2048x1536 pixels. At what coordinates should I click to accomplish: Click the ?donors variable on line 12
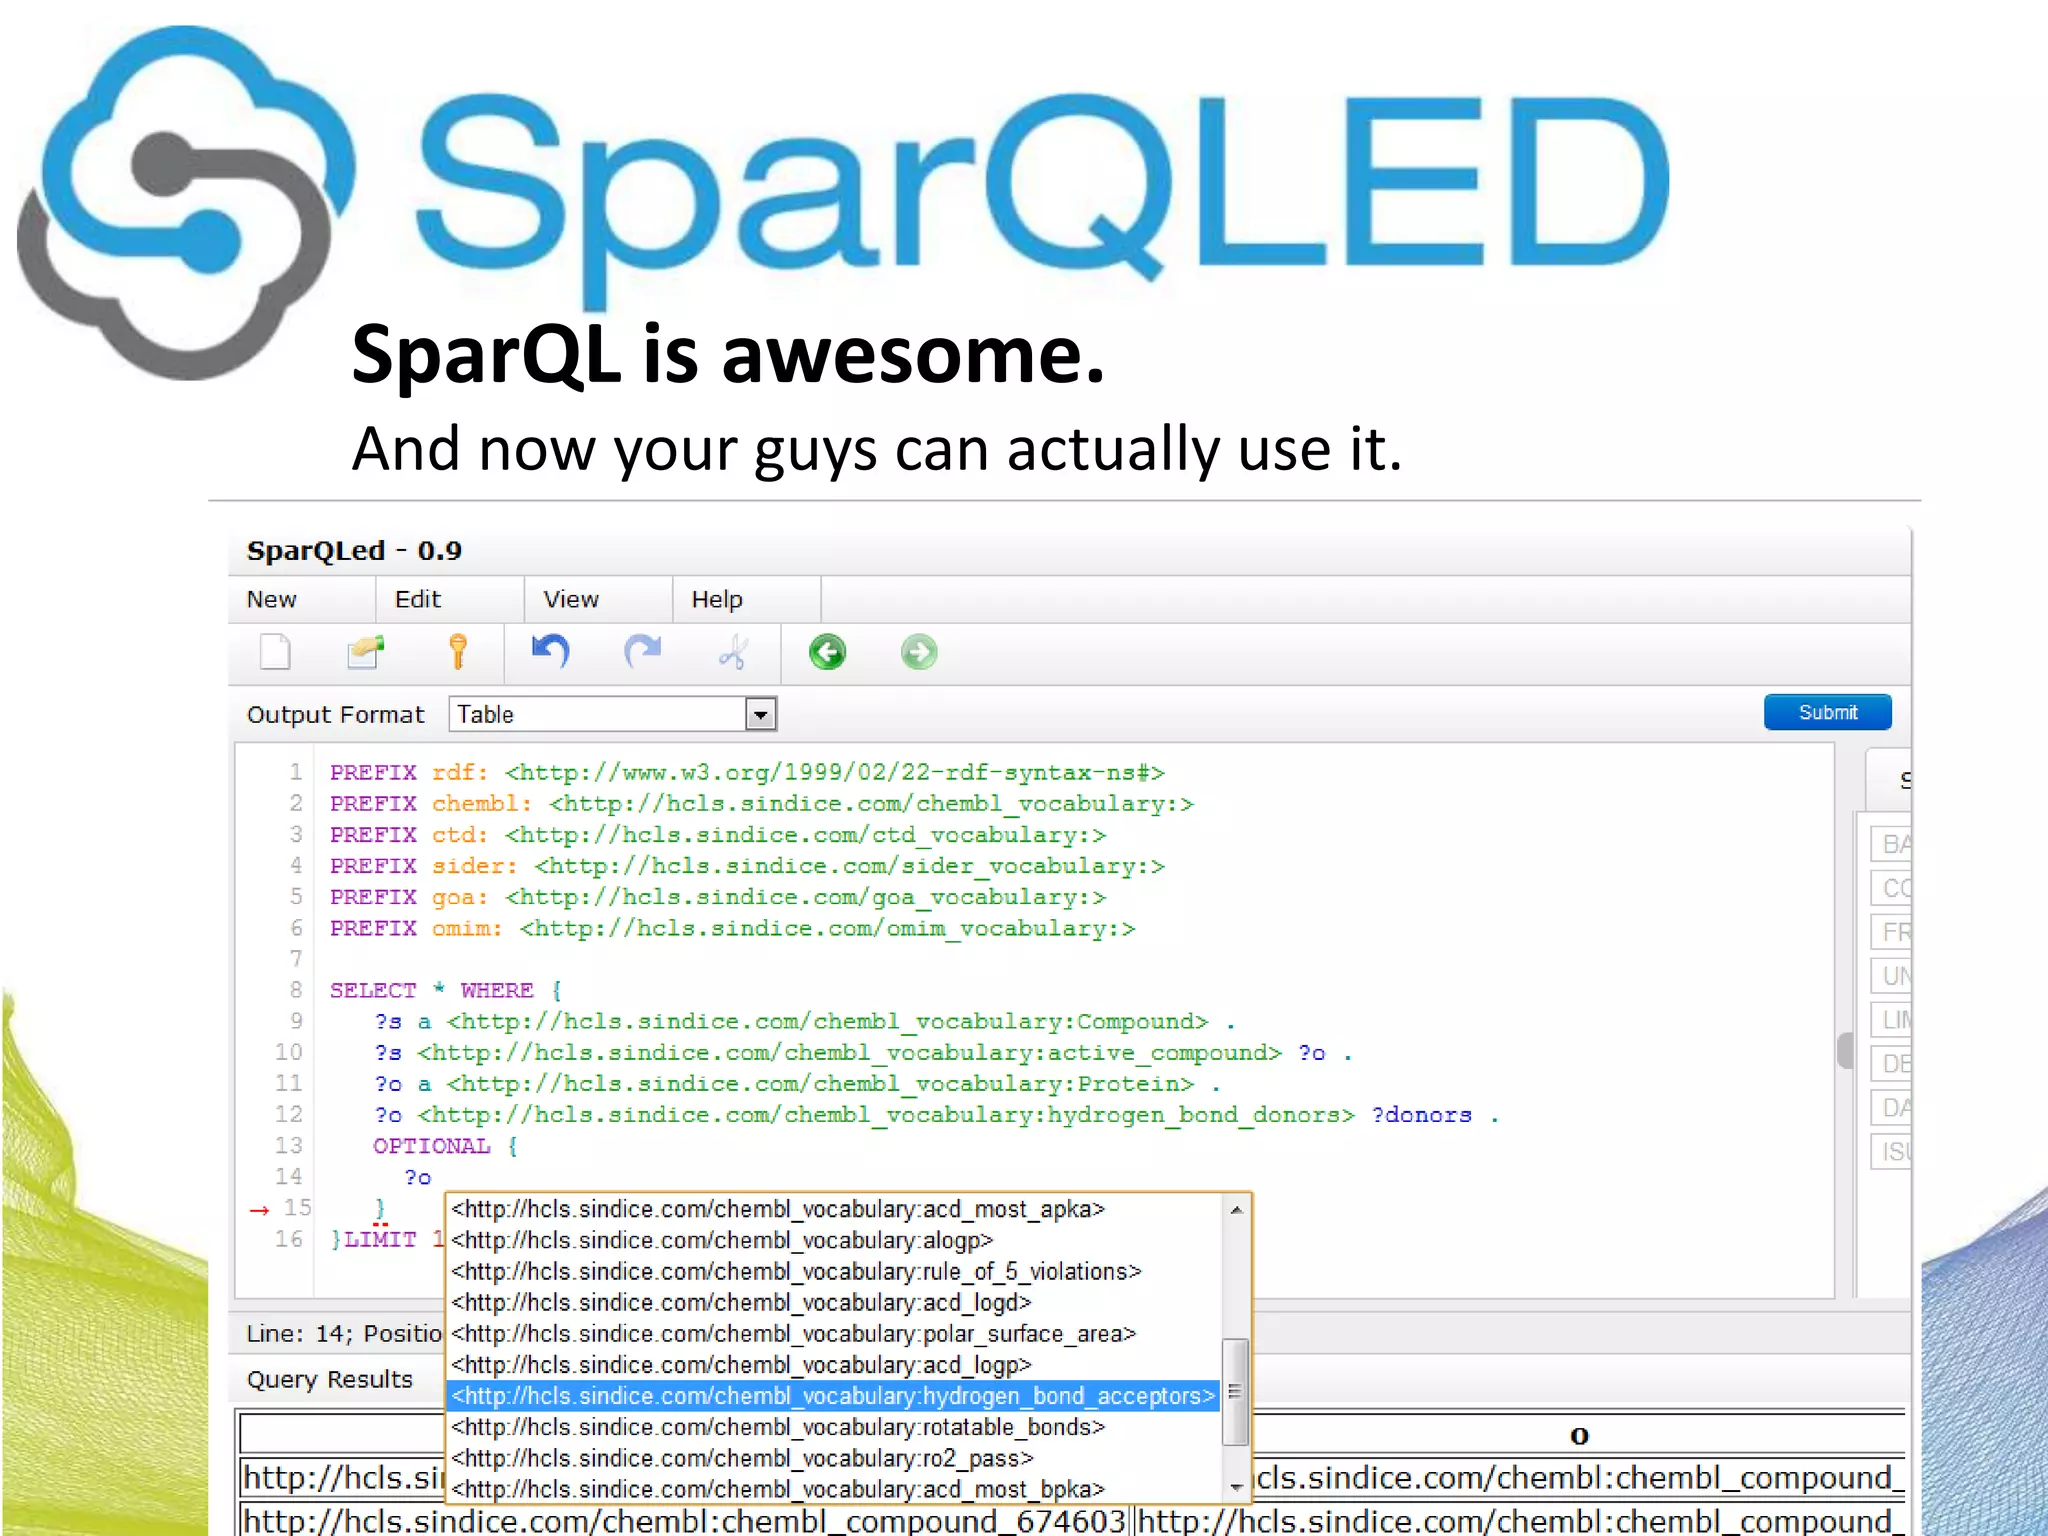[1422, 1115]
